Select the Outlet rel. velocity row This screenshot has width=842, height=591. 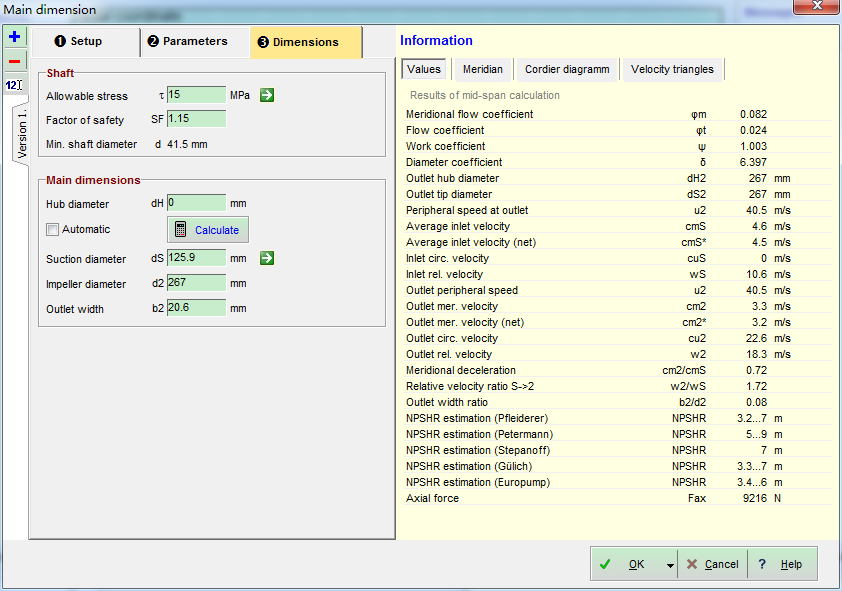point(618,354)
